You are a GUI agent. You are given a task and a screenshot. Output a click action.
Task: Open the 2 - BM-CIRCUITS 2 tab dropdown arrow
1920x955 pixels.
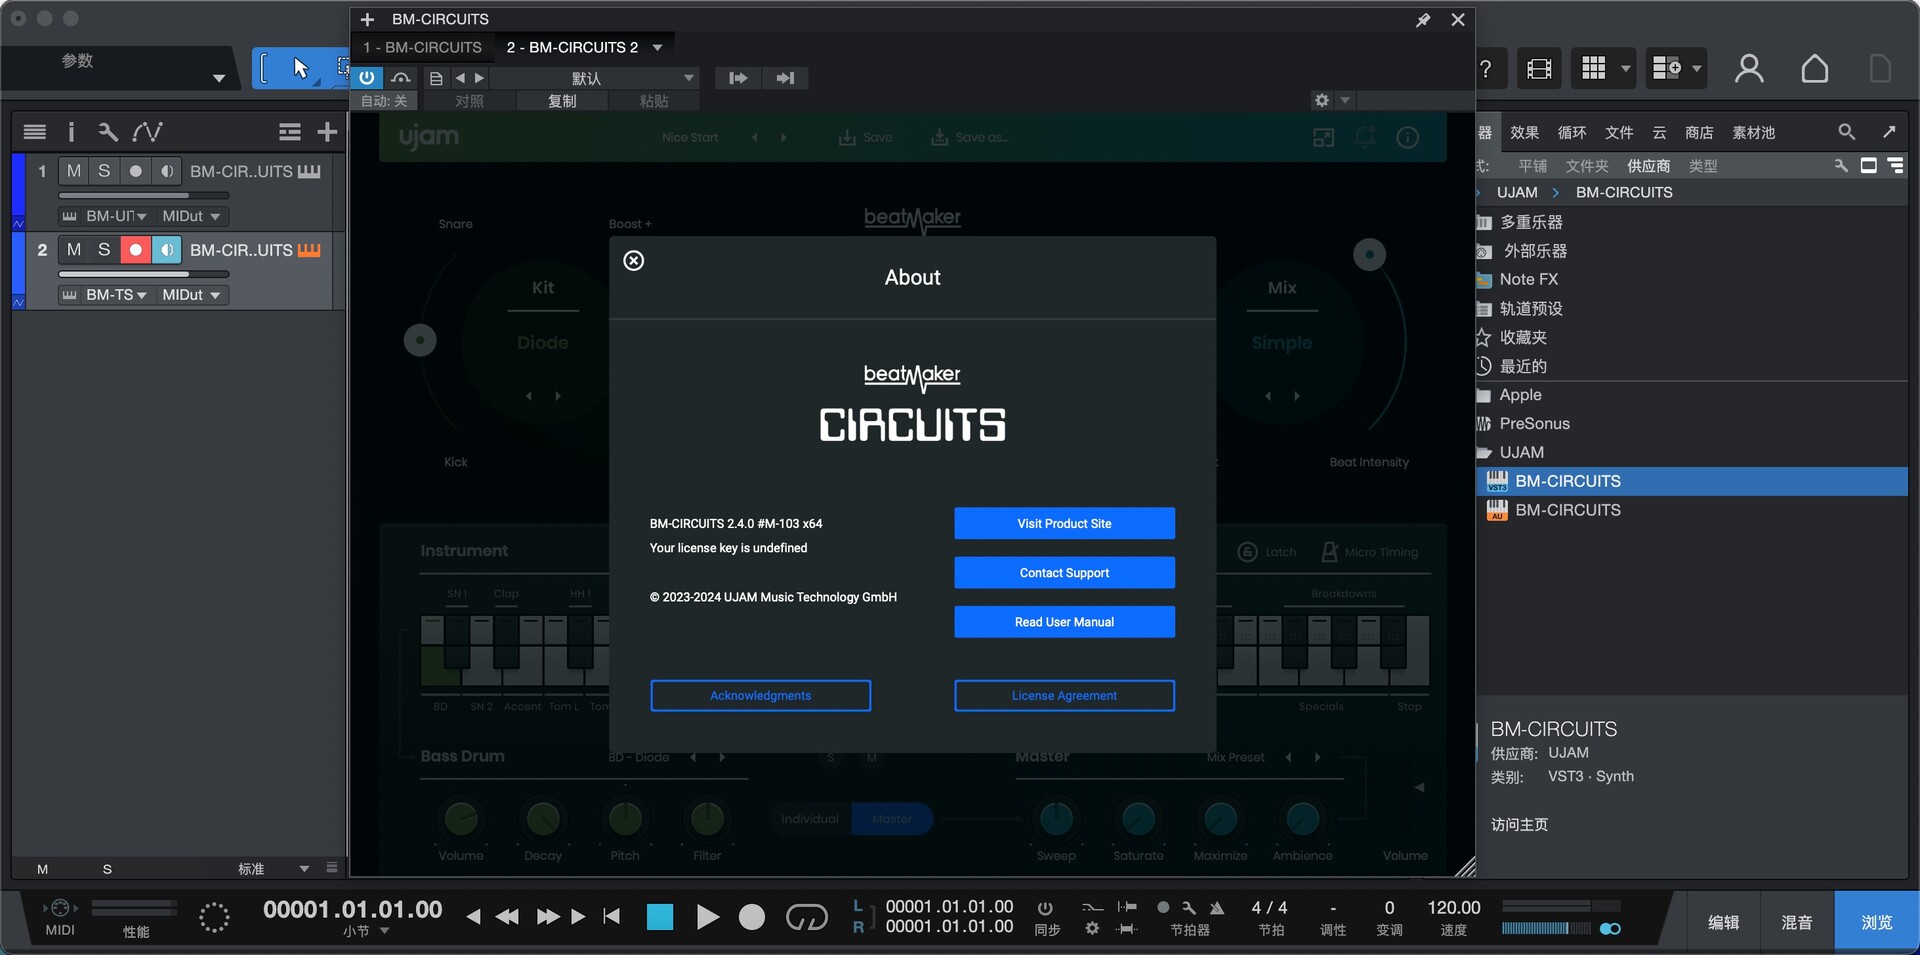coord(657,47)
